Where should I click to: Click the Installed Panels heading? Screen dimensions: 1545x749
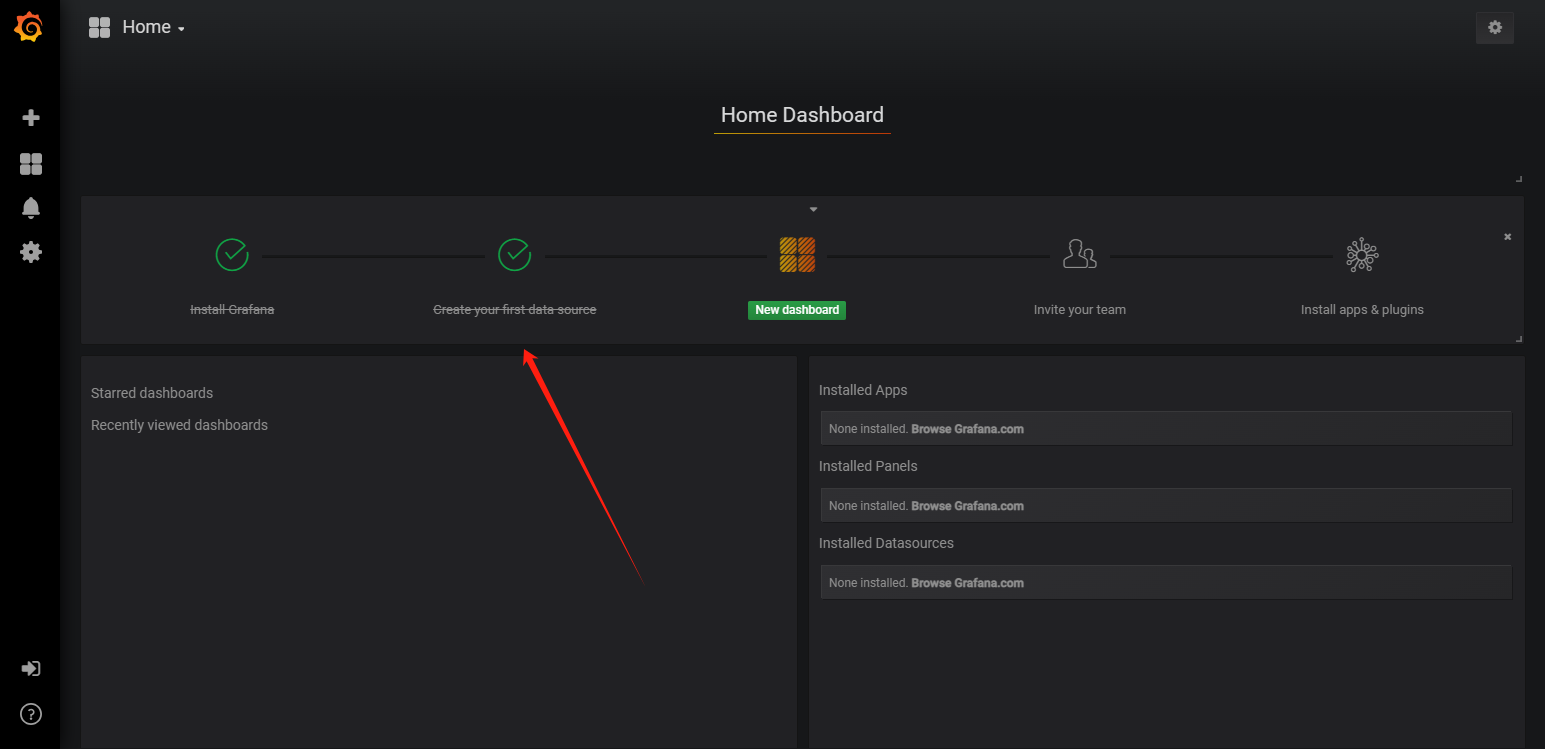[x=868, y=466]
